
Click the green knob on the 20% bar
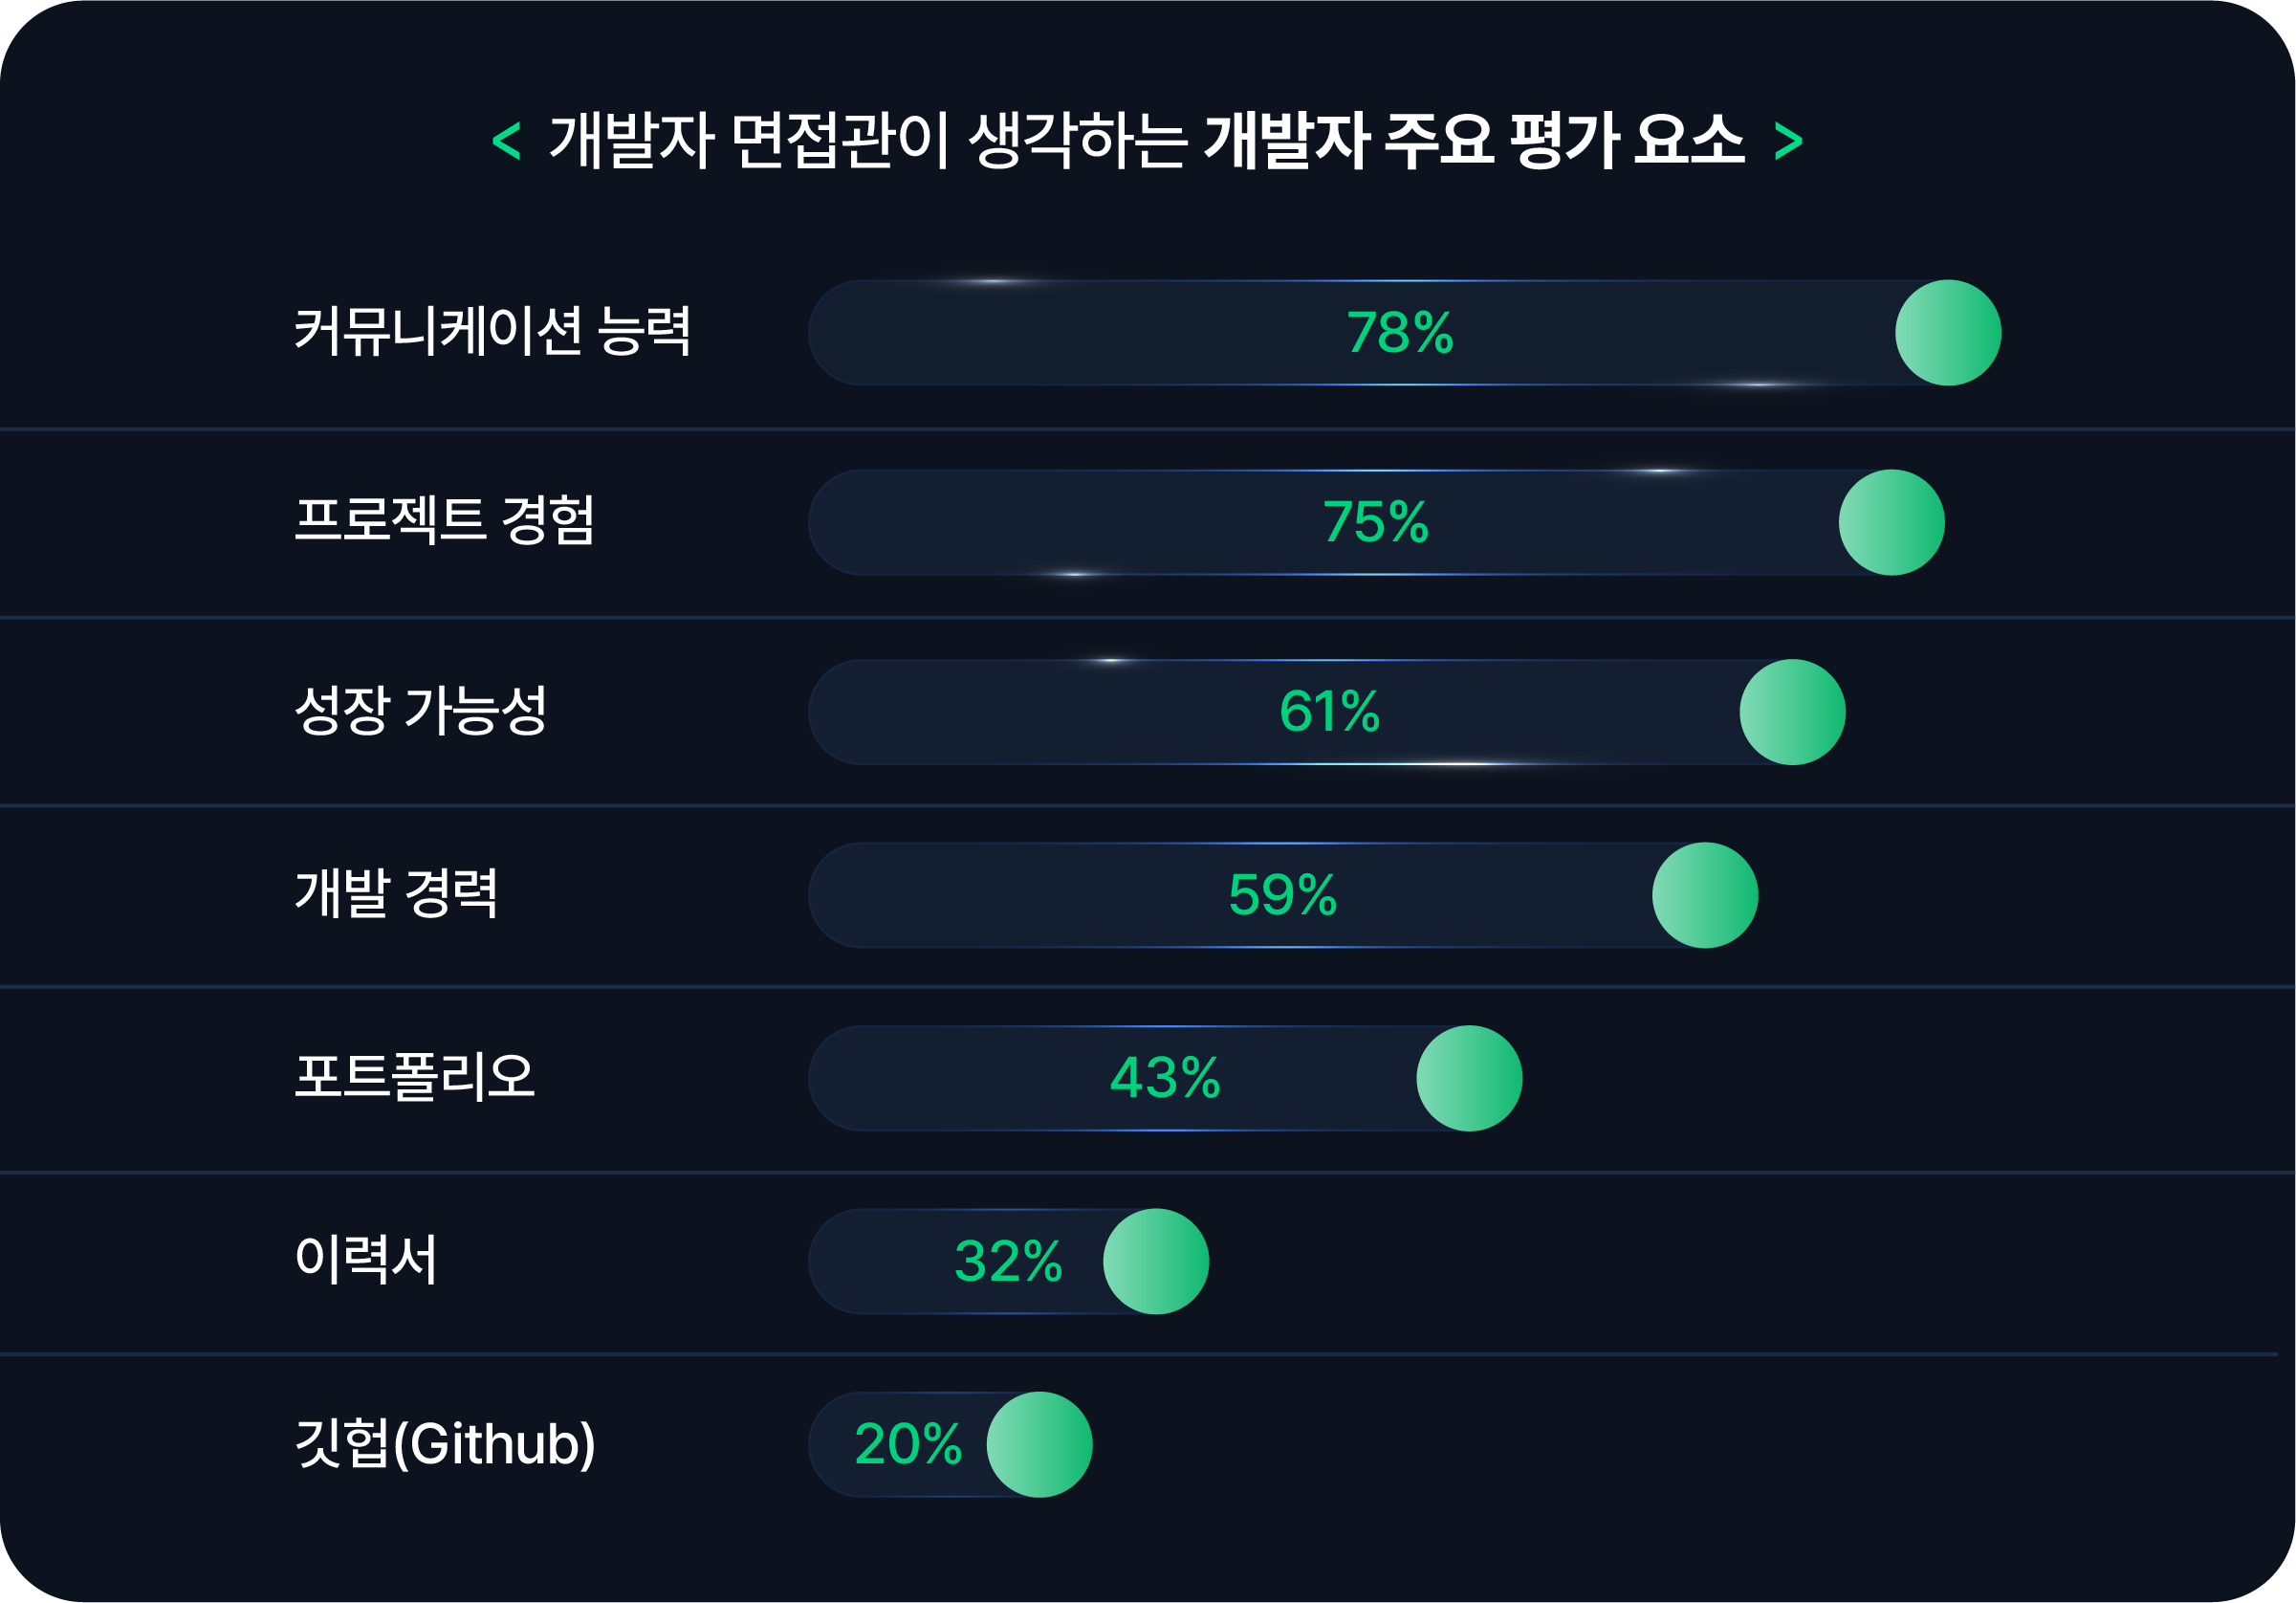[x=1039, y=1444]
